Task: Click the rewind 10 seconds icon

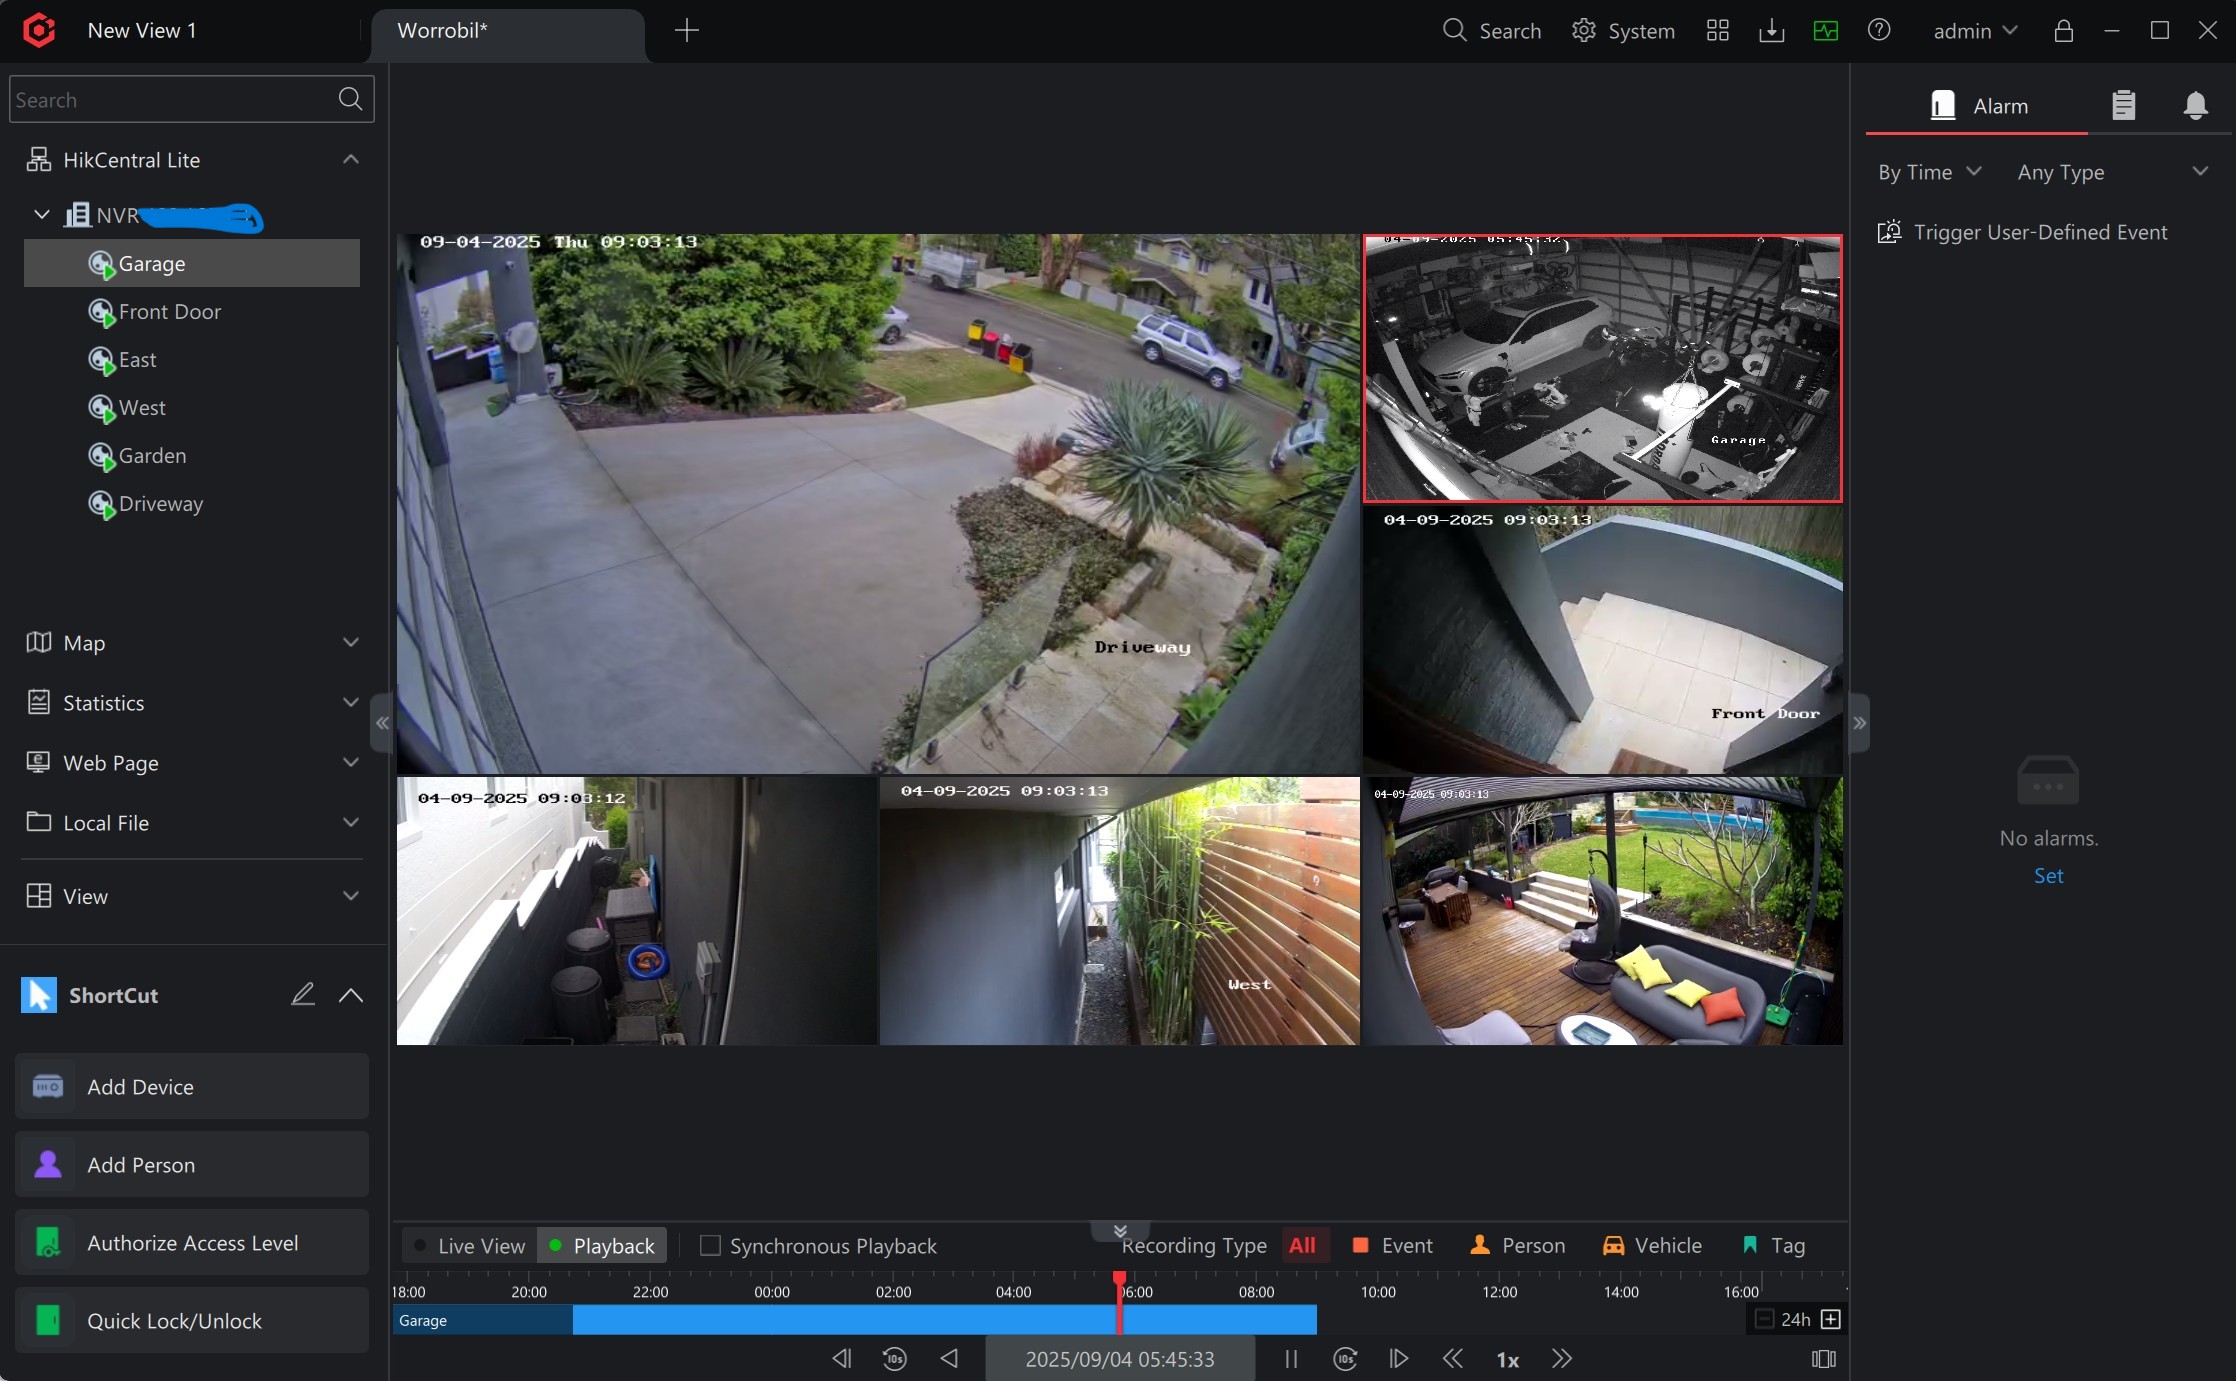Action: click(x=894, y=1359)
